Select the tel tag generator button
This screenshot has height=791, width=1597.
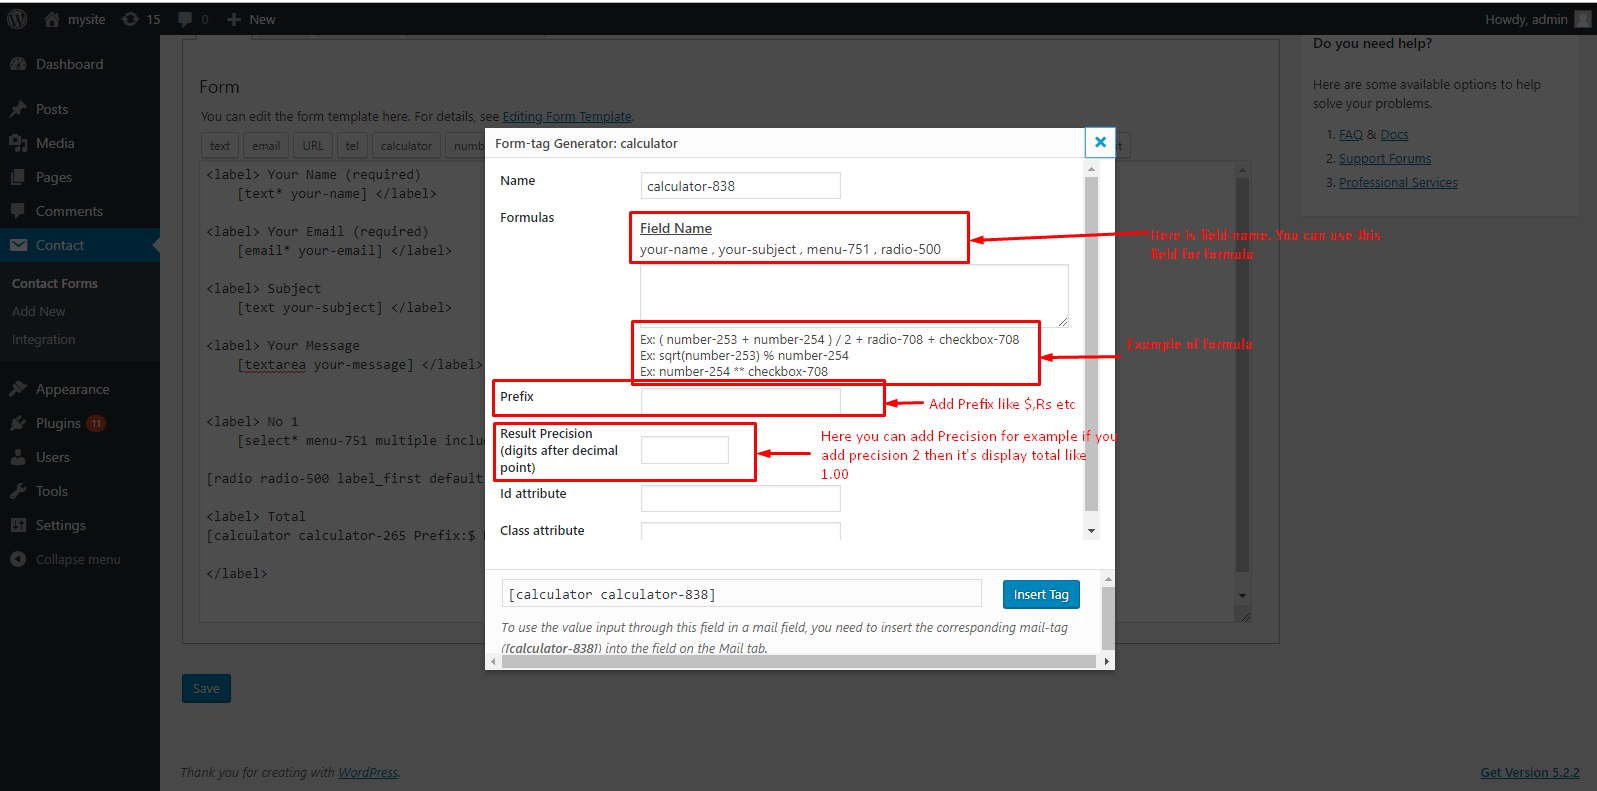pyautogui.click(x=352, y=146)
